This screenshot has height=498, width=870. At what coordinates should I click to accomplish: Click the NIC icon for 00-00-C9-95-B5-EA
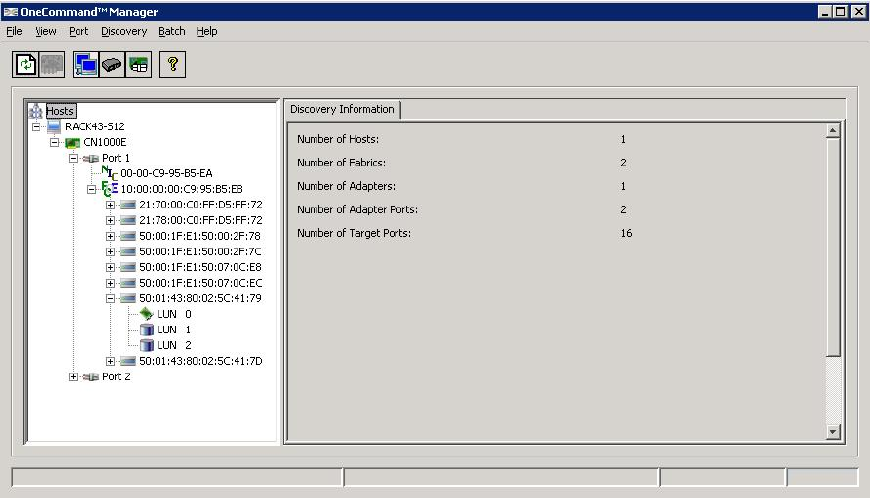pyautogui.click(x=109, y=173)
